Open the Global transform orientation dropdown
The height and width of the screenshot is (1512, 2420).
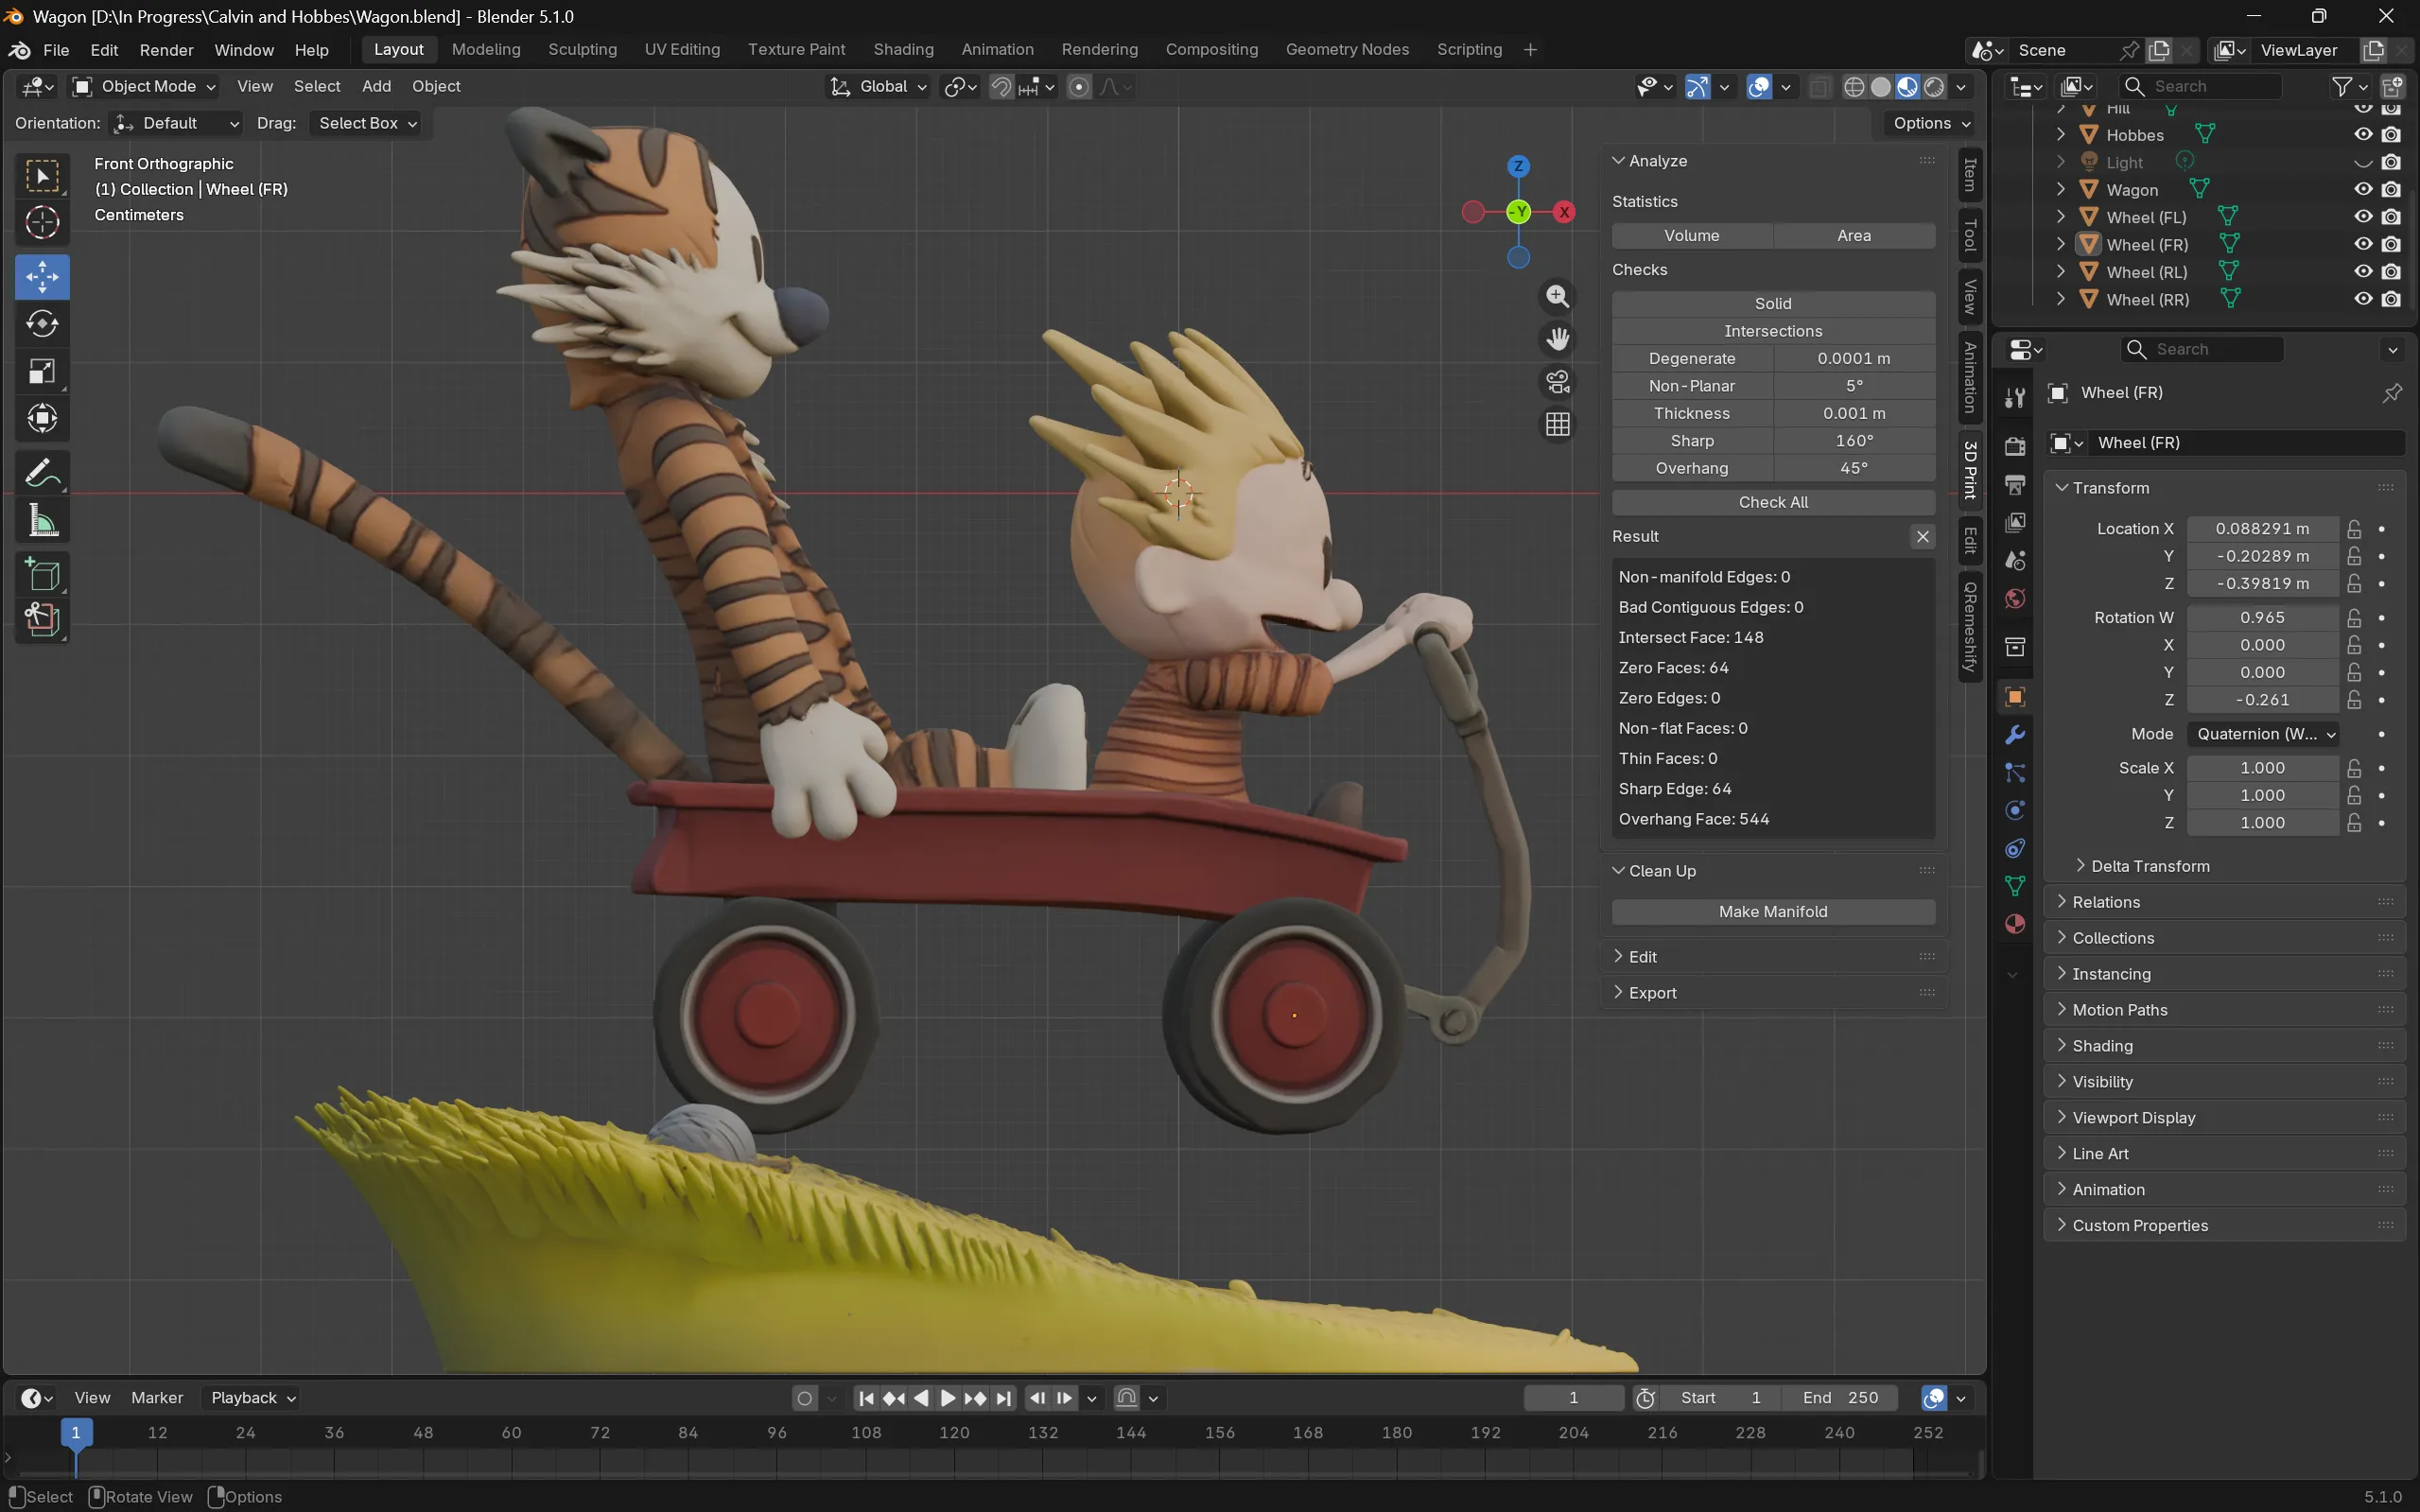click(879, 87)
